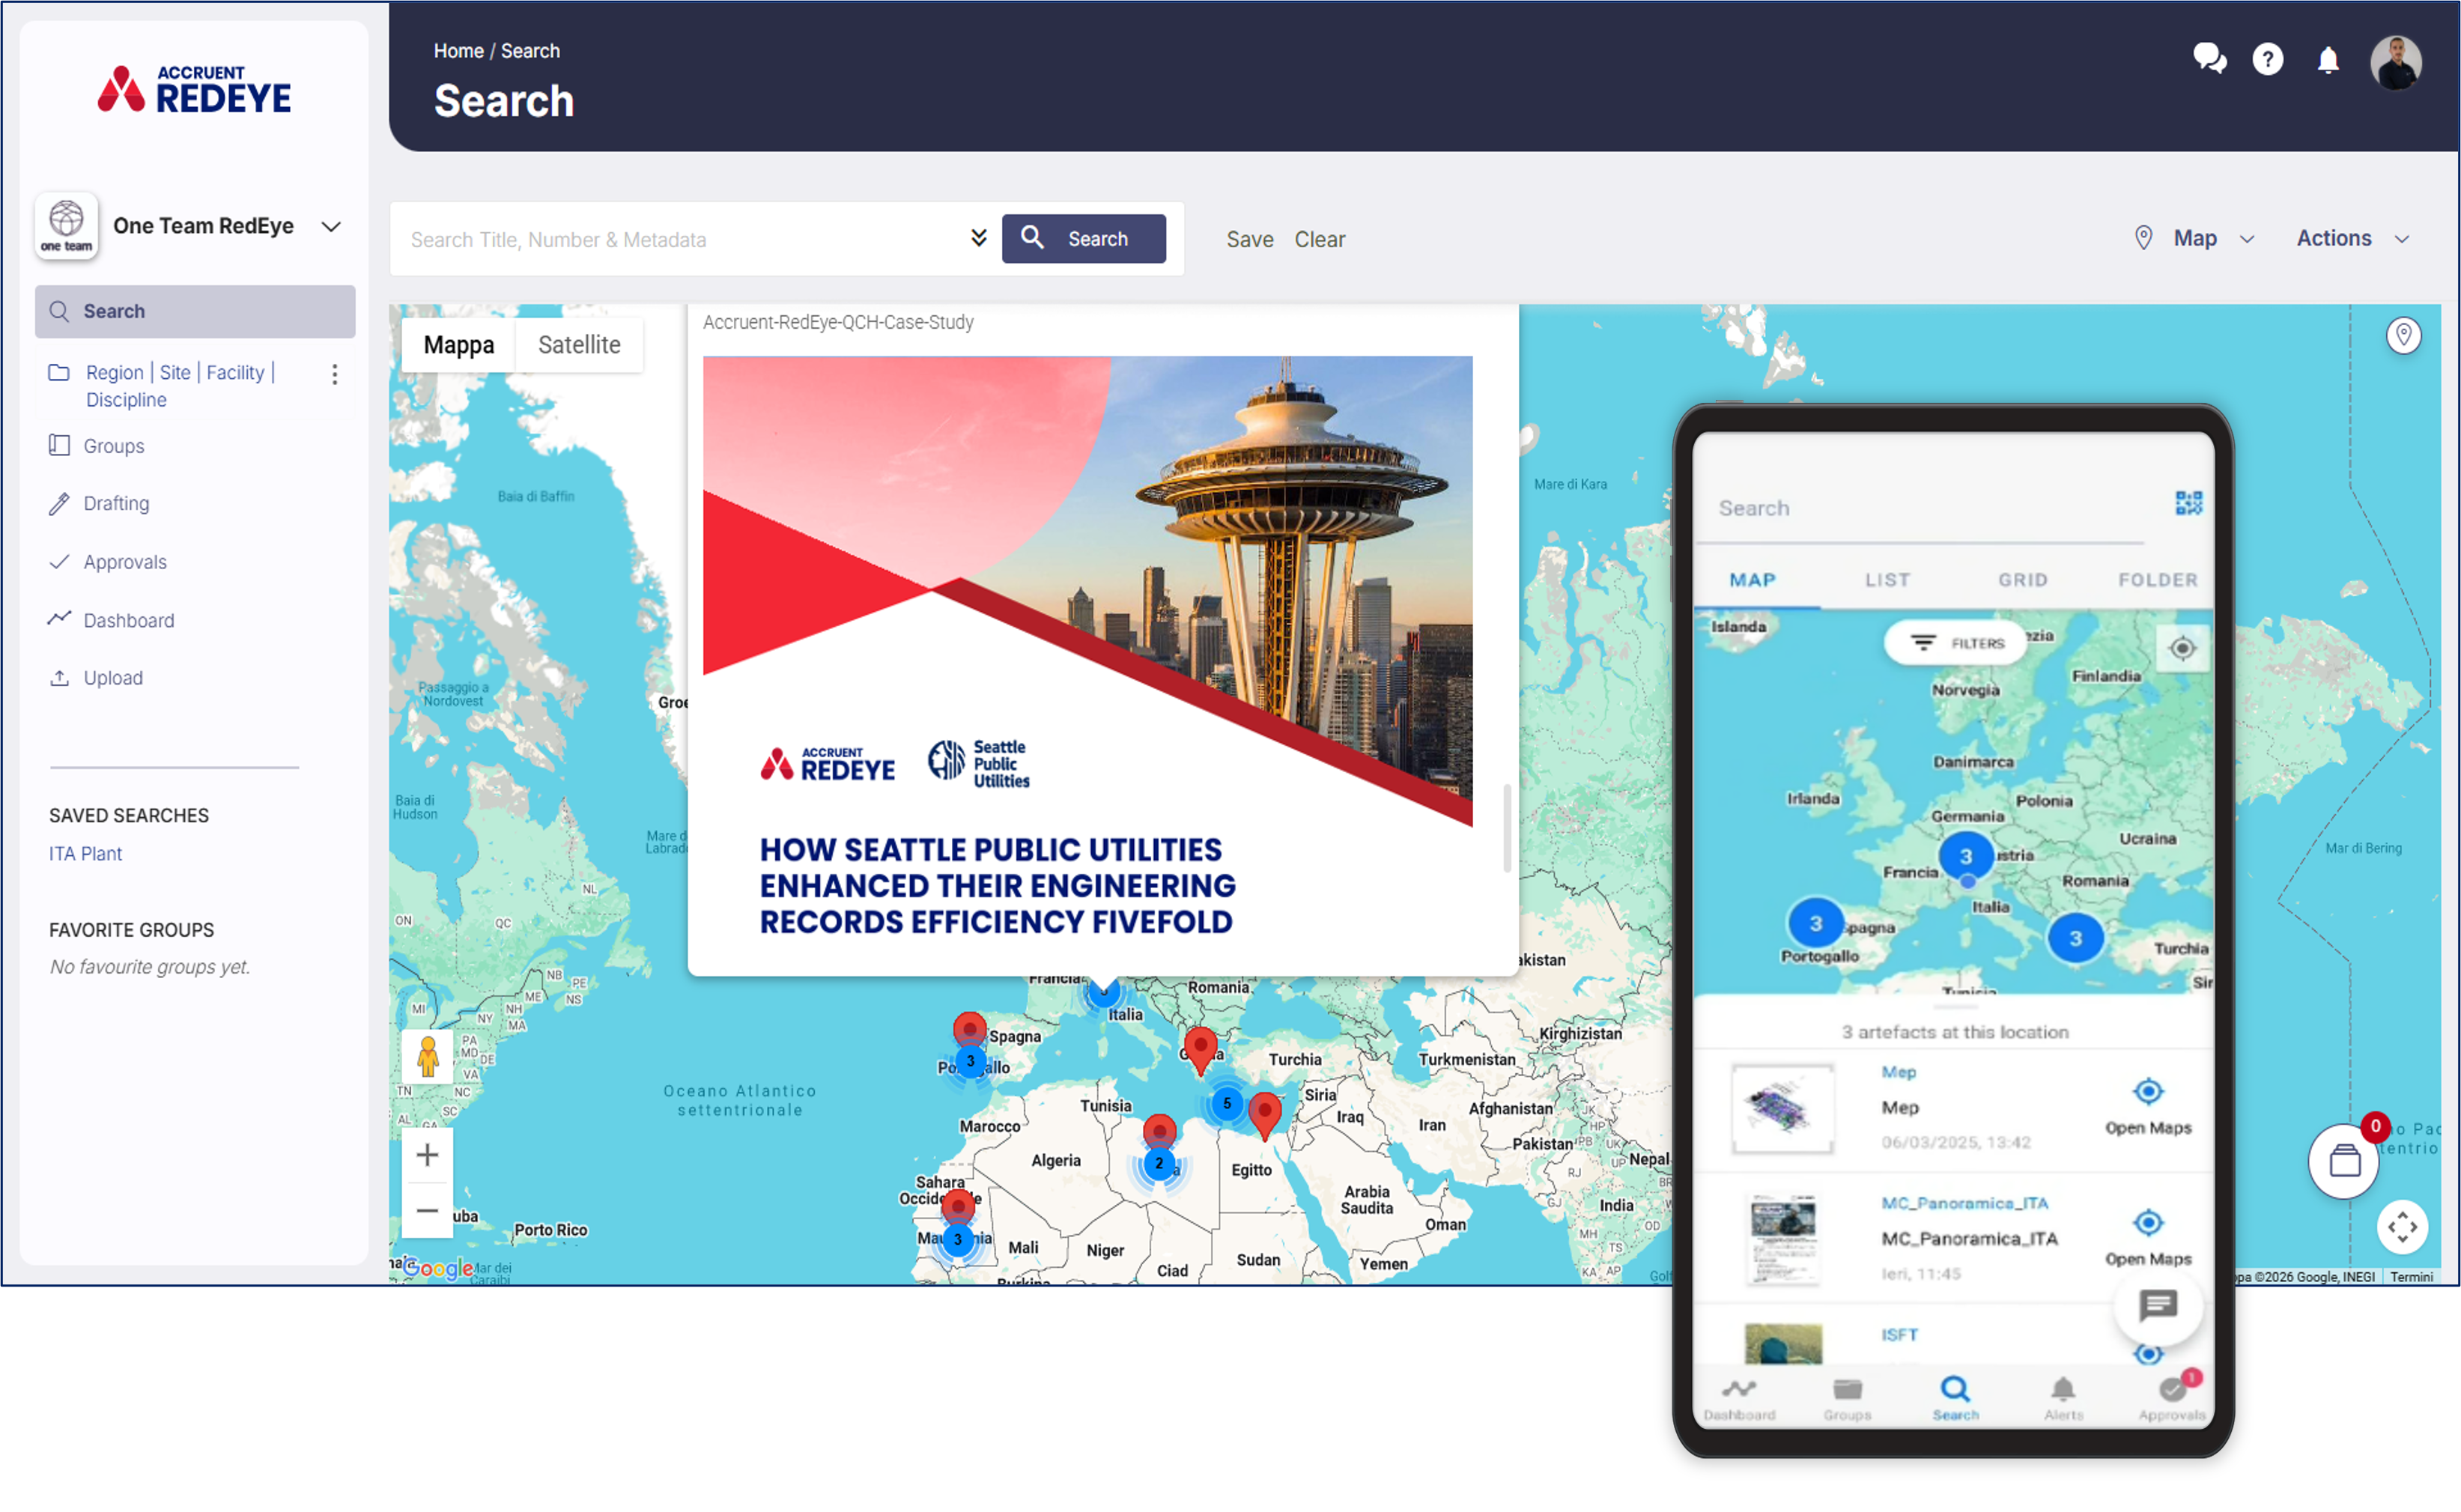
Task: Open Region Site Facility Discipline folder
Action: [179, 385]
